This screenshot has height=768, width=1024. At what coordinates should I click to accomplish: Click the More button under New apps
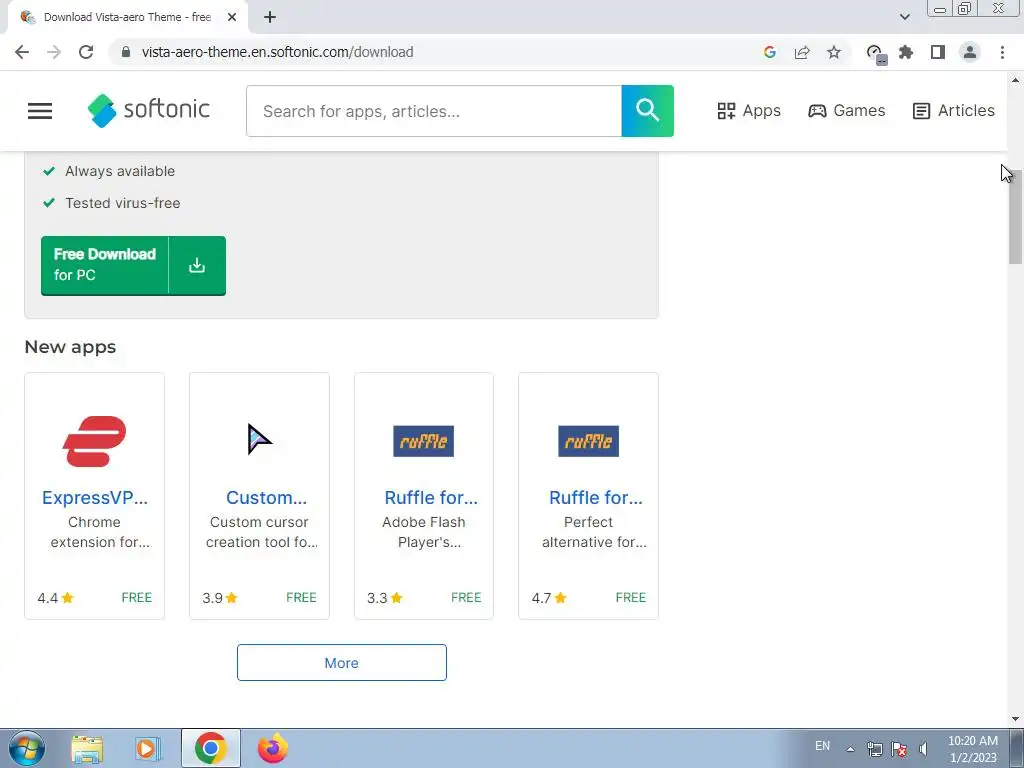point(342,663)
